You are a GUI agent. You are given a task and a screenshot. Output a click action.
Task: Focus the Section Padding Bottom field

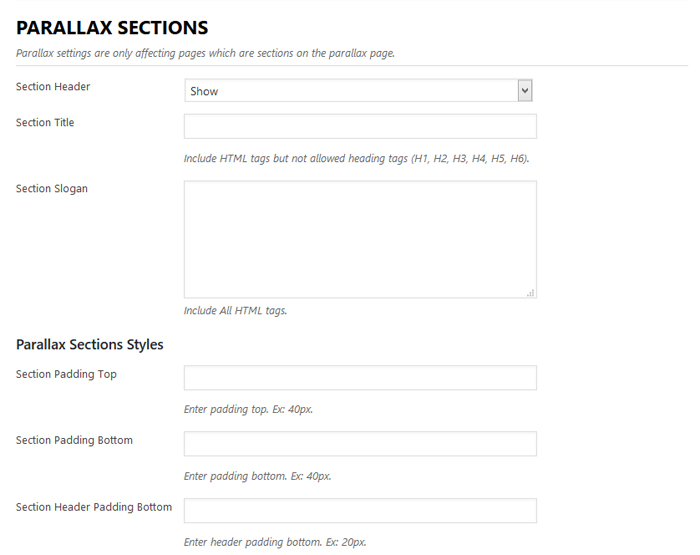coord(360,444)
